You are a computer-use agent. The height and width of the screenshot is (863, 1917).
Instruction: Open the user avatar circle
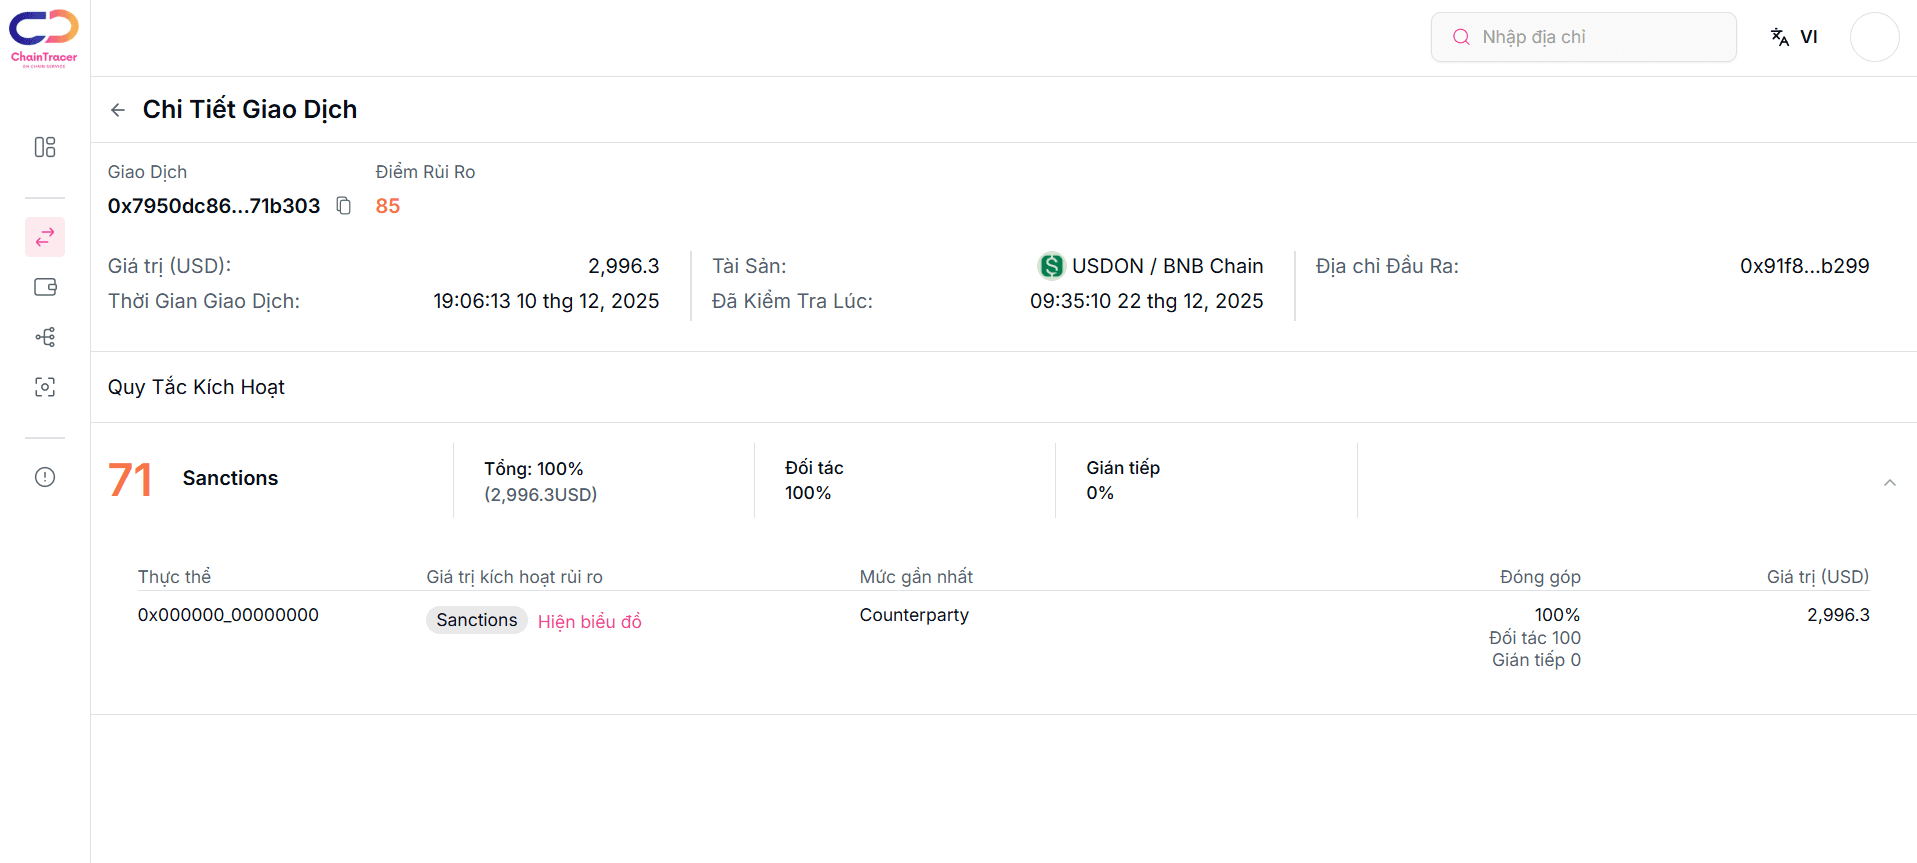[1874, 37]
